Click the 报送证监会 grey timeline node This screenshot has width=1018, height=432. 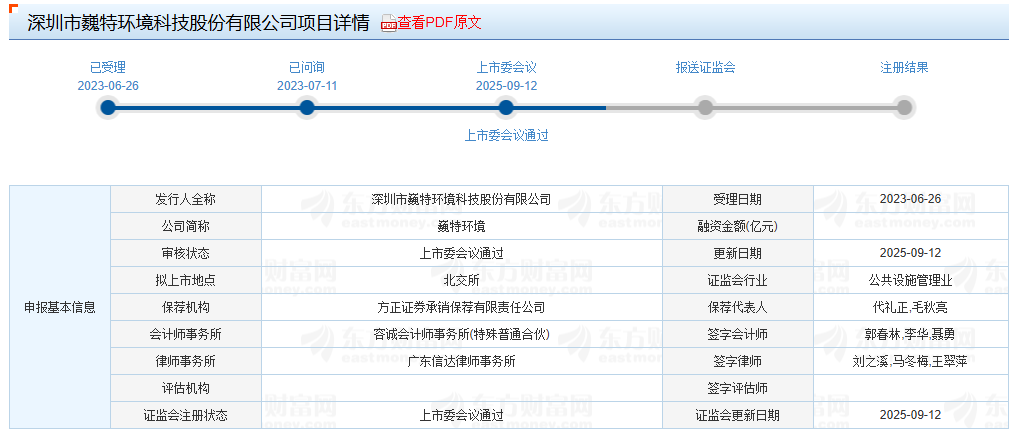point(705,108)
